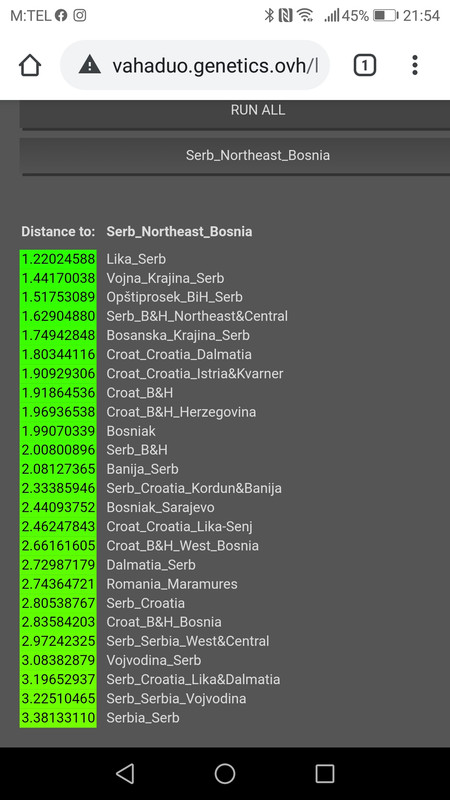This screenshot has width=450, height=800.
Task: Select the Croat_B&H_Herzegovina label
Action: pyautogui.click(x=181, y=412)
